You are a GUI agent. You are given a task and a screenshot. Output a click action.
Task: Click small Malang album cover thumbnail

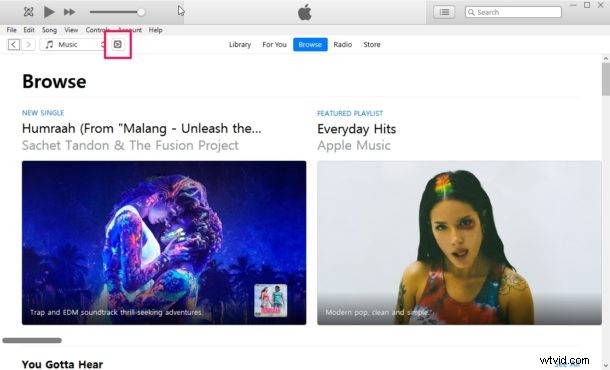pos(271,300)
